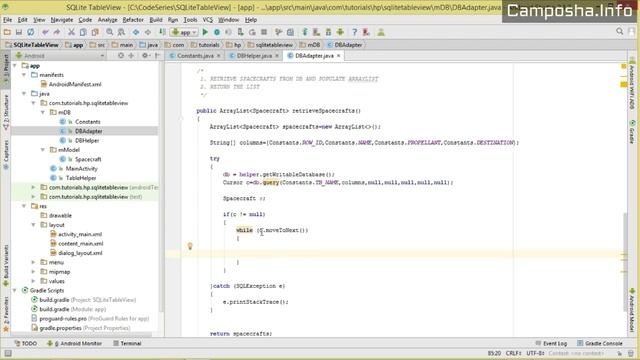This screenshot has height=360, width=640.
Task: Click the Open folder toolbar icon
Action: [7, 32]
